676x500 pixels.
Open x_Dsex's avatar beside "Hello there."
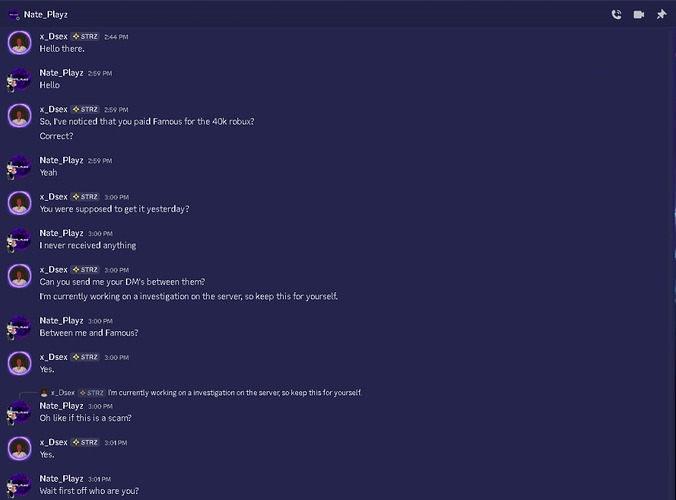click(18, 42)
